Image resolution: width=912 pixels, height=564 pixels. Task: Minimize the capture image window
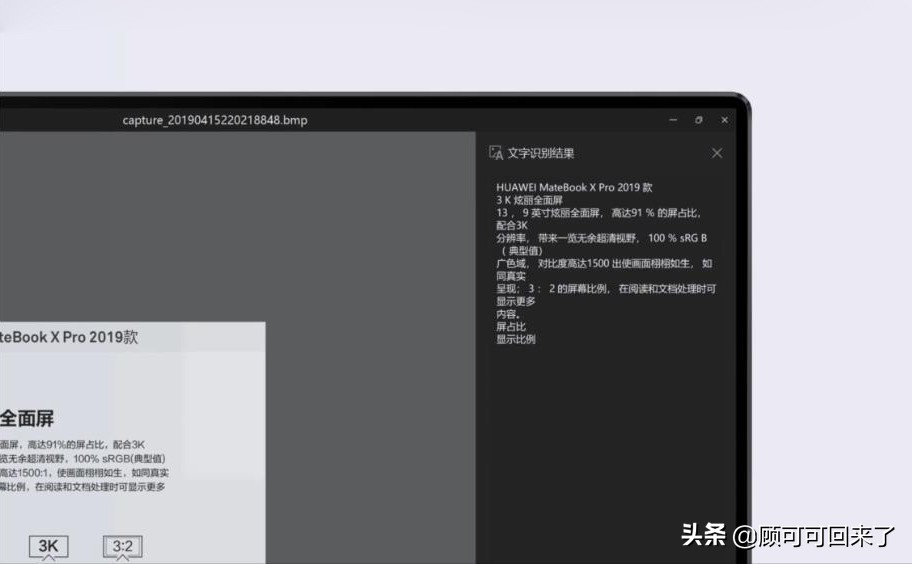tap(673, 120)
